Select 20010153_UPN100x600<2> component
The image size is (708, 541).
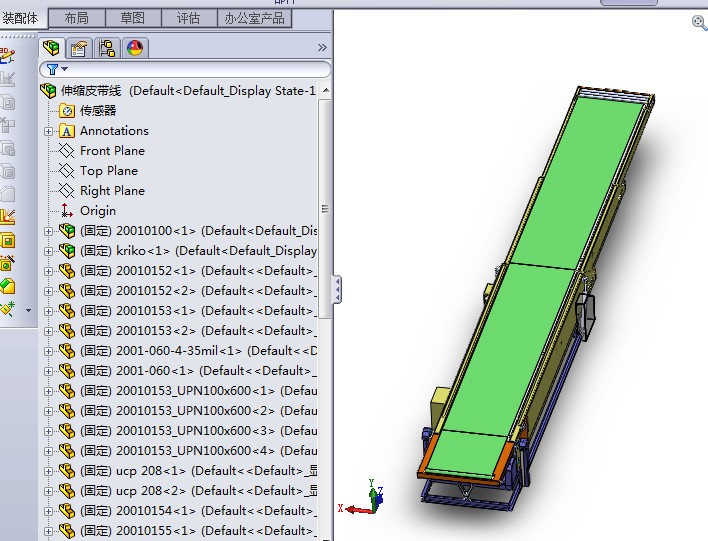pos(188,411)
